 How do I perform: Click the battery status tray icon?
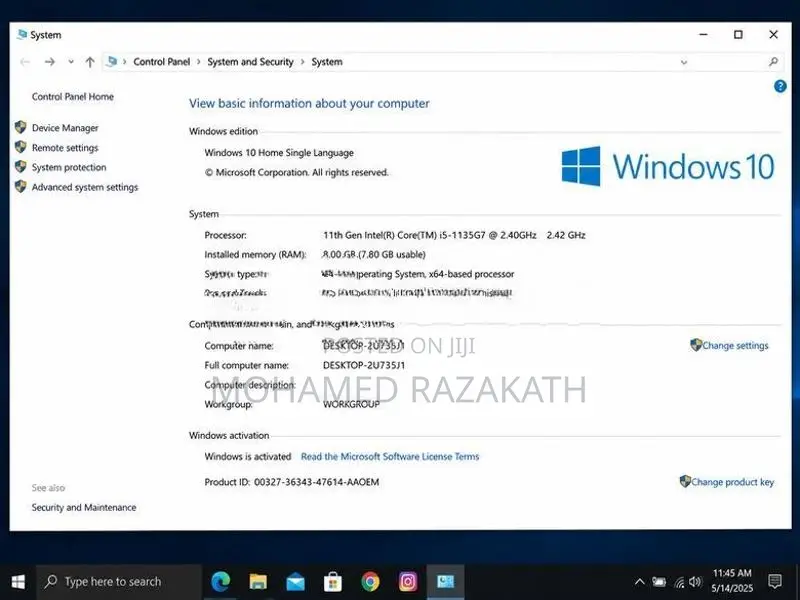pos(659,582)
